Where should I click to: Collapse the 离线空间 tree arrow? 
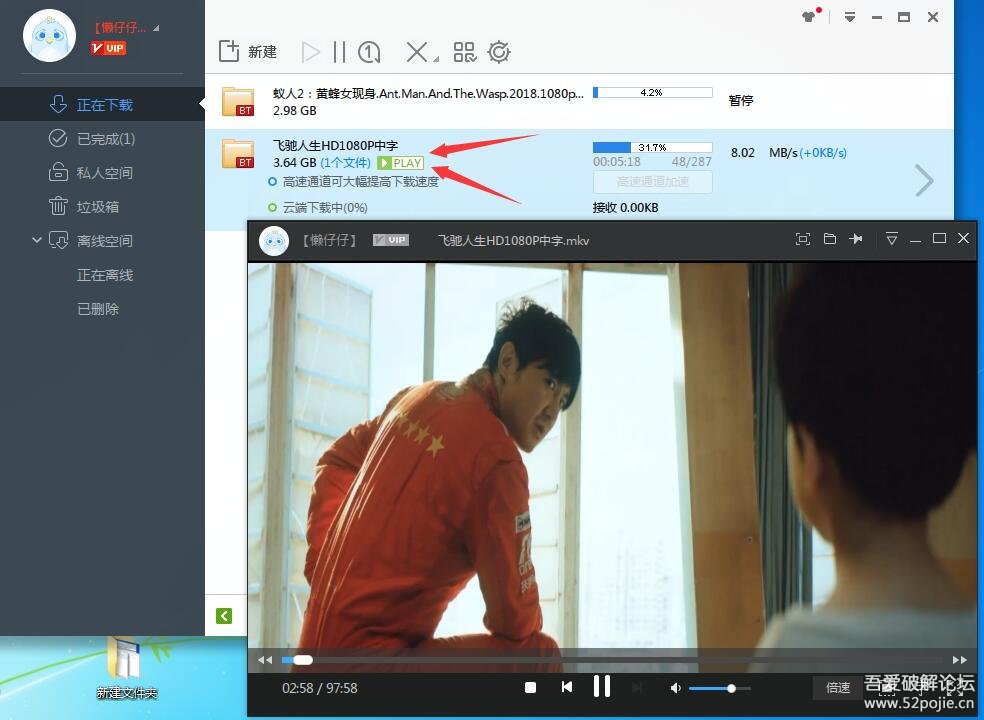tap(37, 240)
